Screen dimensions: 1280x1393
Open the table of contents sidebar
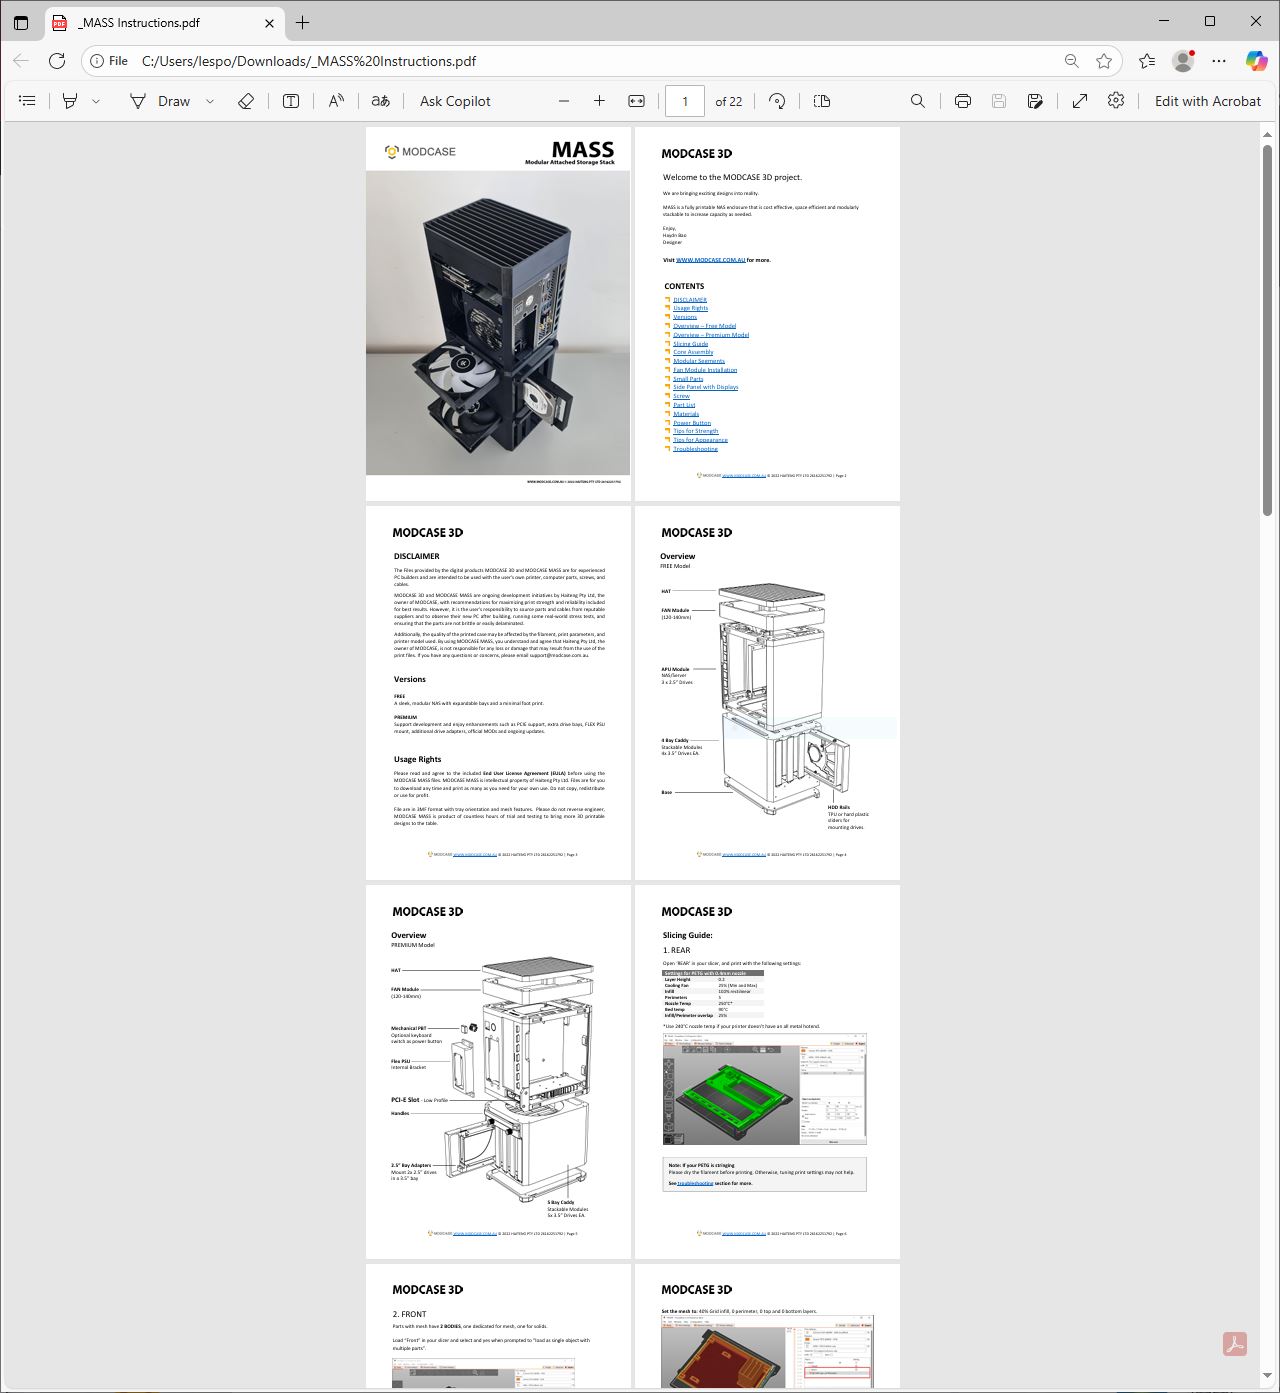point(28,101)
